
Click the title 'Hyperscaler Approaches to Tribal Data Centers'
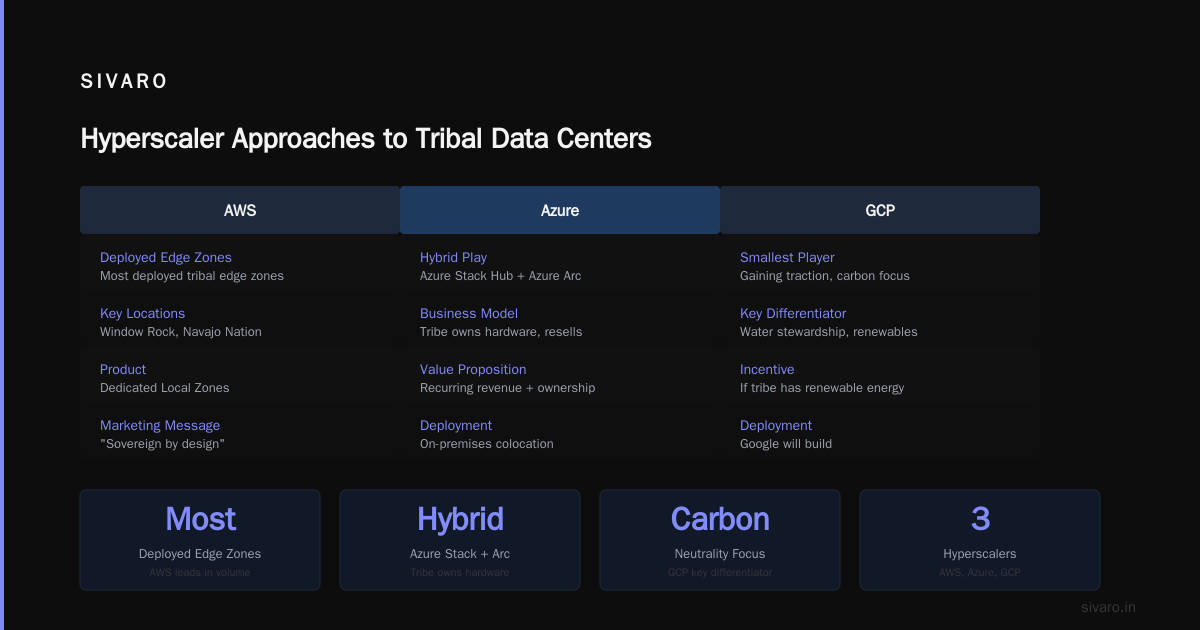[x=366, y=138]
